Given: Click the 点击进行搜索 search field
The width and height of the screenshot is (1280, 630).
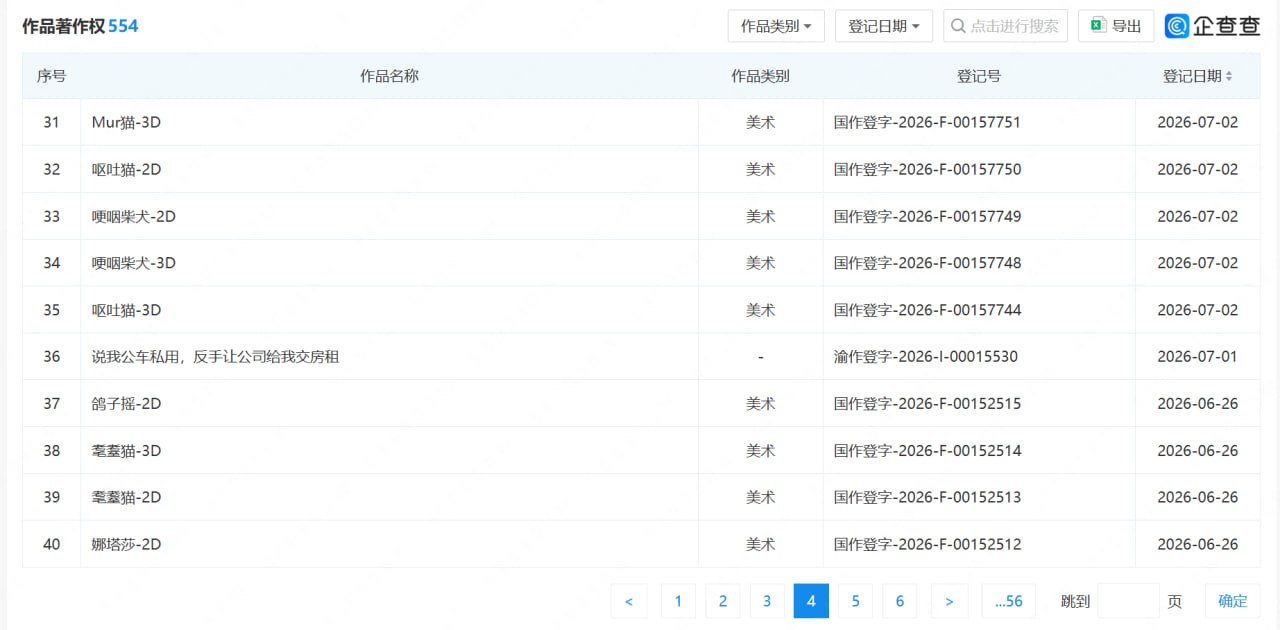Looking at the screenshot, I should point(1005,26).
